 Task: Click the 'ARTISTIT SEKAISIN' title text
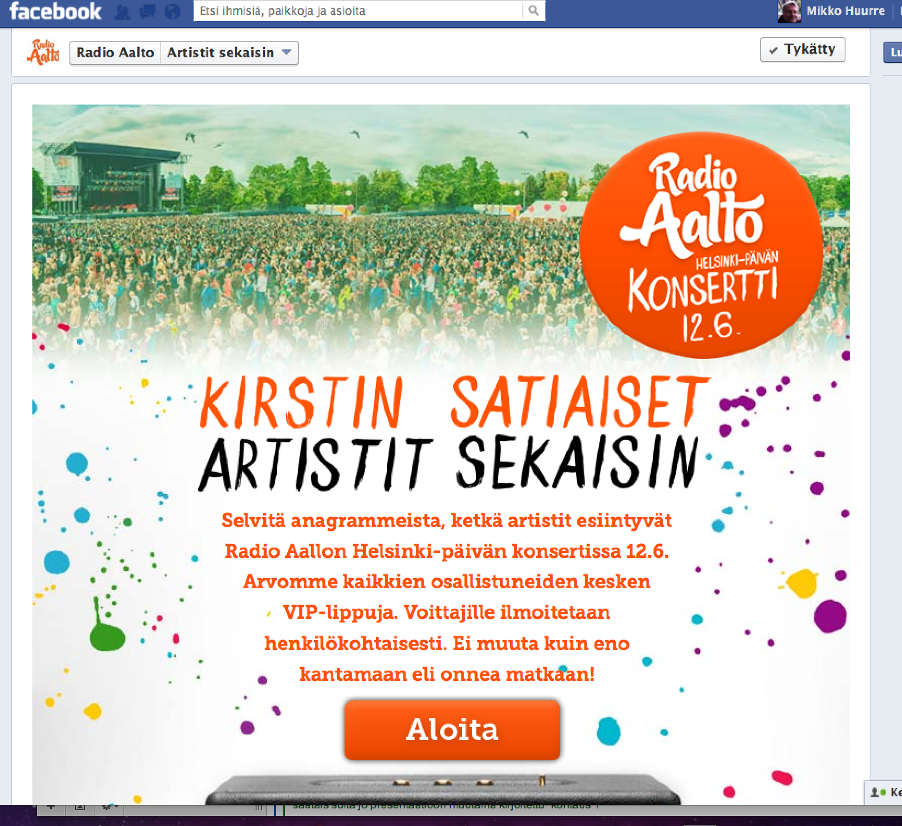(449, 463)
